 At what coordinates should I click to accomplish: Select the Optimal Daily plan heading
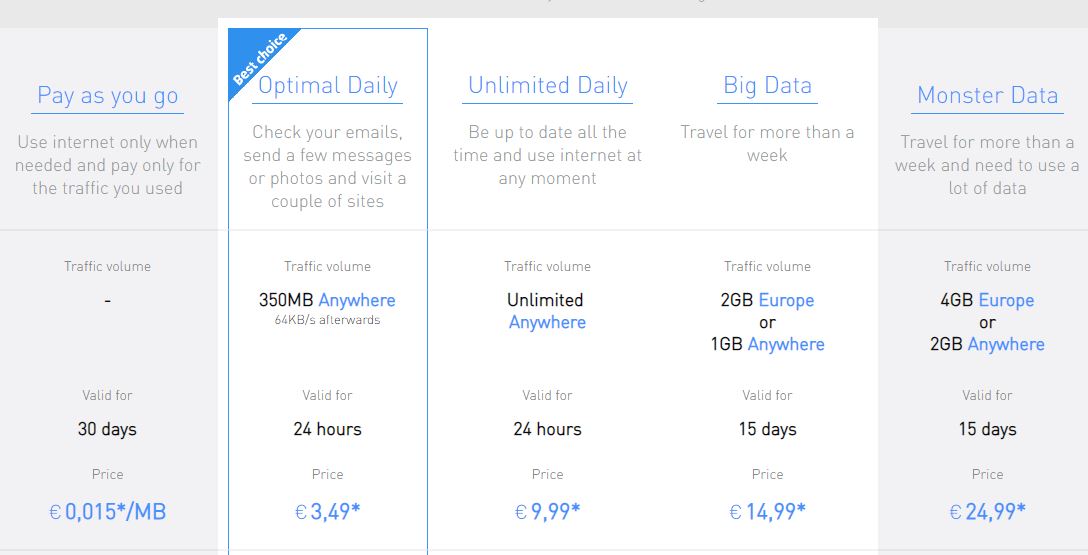click(328, 86)
